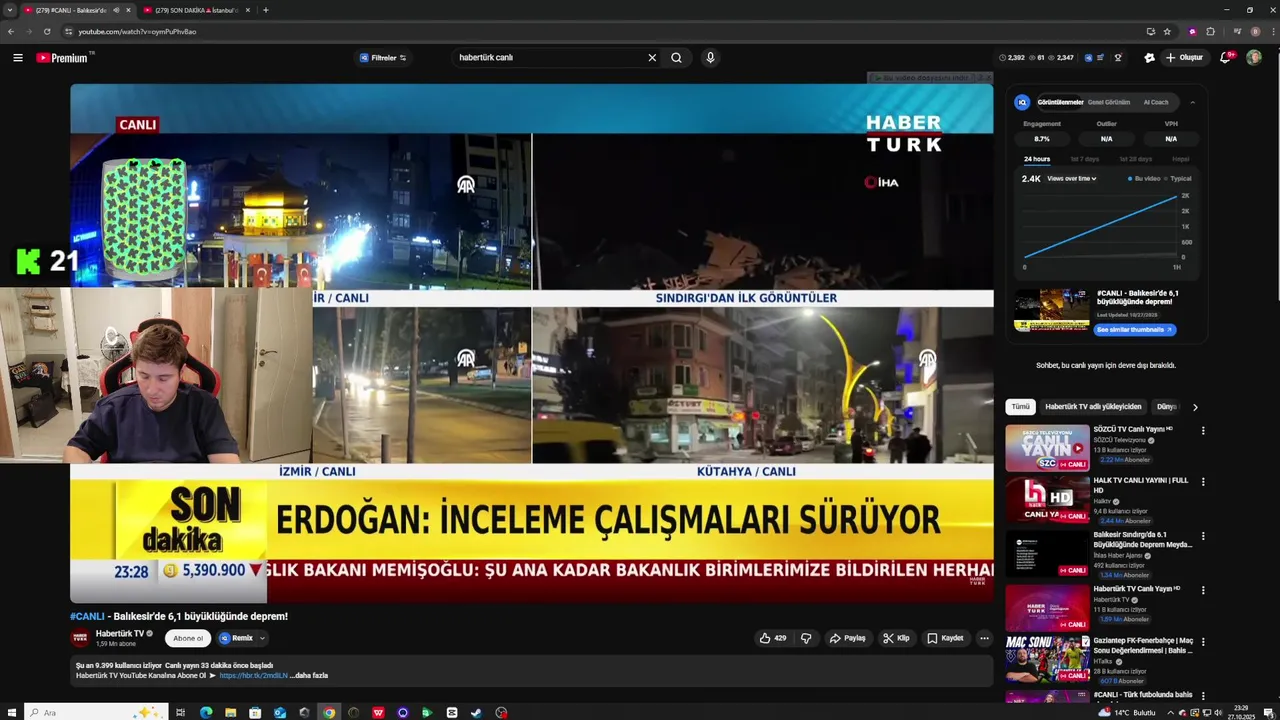Open the 'Views over time' dropdown
Viewport: 1280px width, 720px height.
point(1072,179)
